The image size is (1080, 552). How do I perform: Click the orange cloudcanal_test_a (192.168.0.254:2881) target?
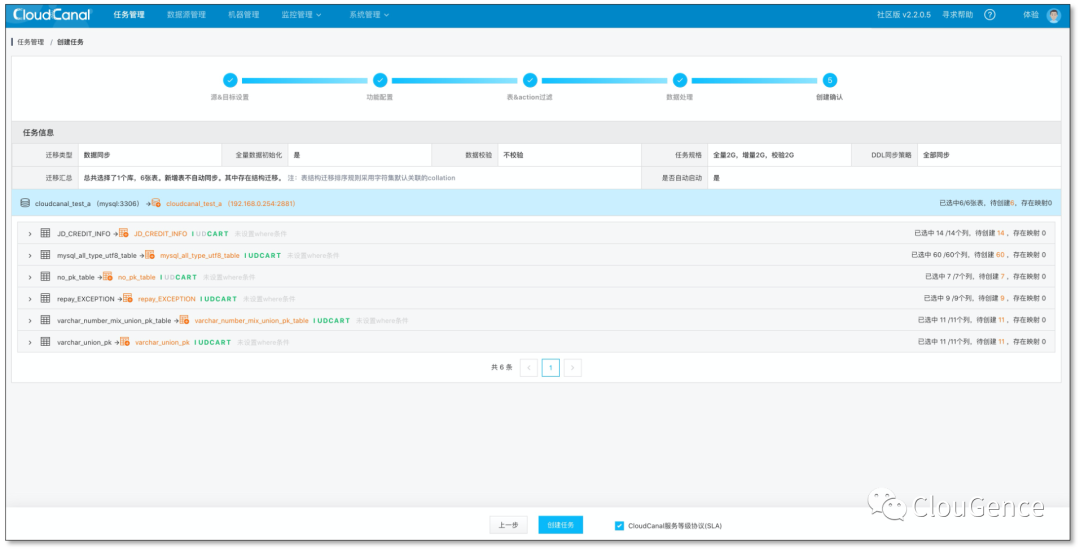point(231,204)
